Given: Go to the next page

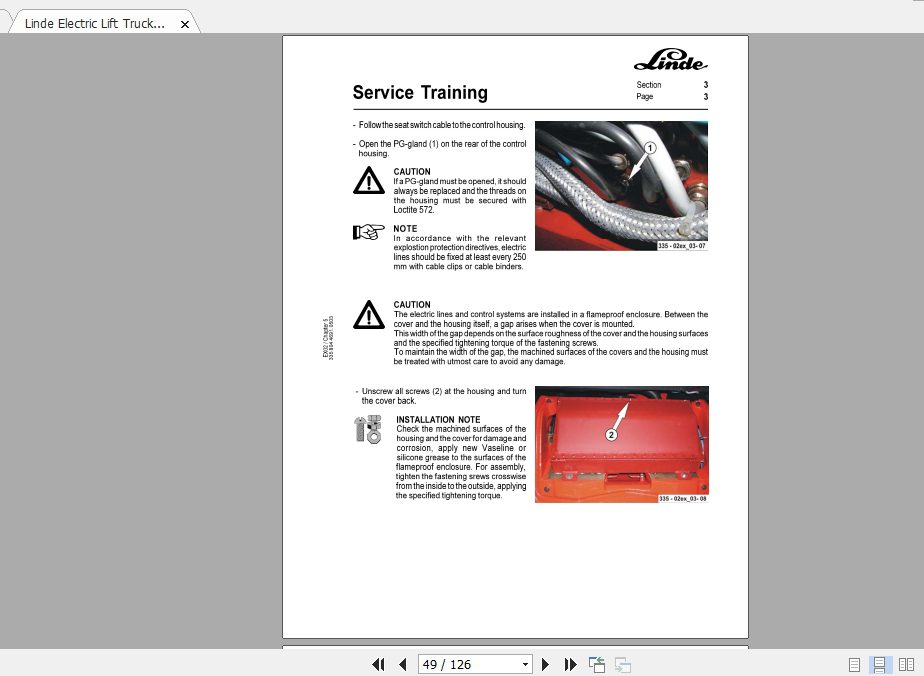Looking at the screenshot, I should pos(545,665).
